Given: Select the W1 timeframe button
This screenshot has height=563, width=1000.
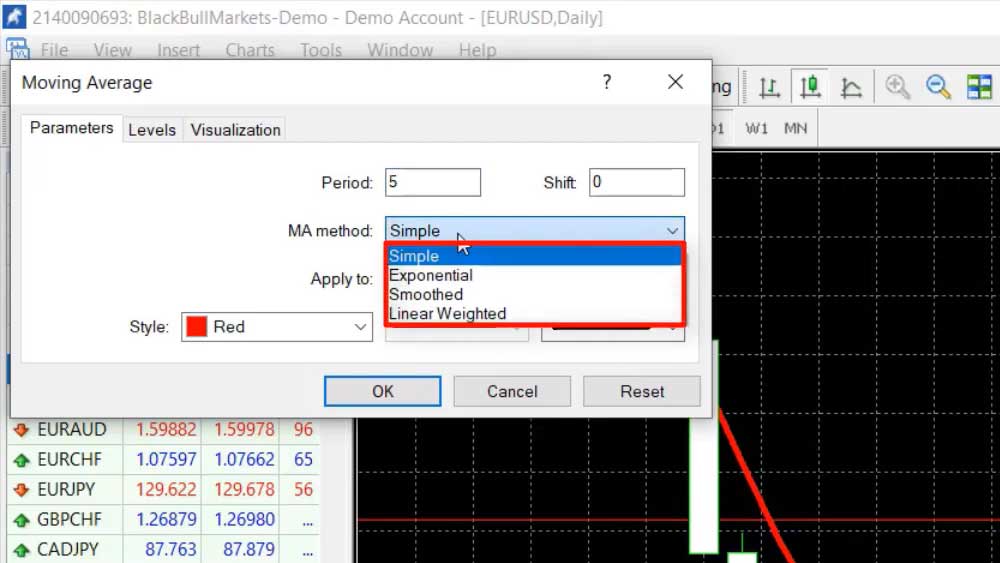Looking at the screenshot, I should click(757, 128).
